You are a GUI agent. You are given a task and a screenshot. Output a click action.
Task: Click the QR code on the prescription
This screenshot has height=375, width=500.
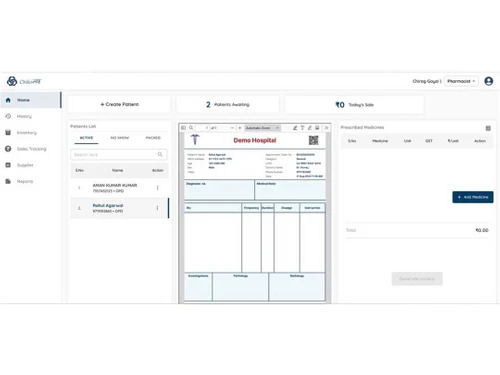[x=313, y=140]
